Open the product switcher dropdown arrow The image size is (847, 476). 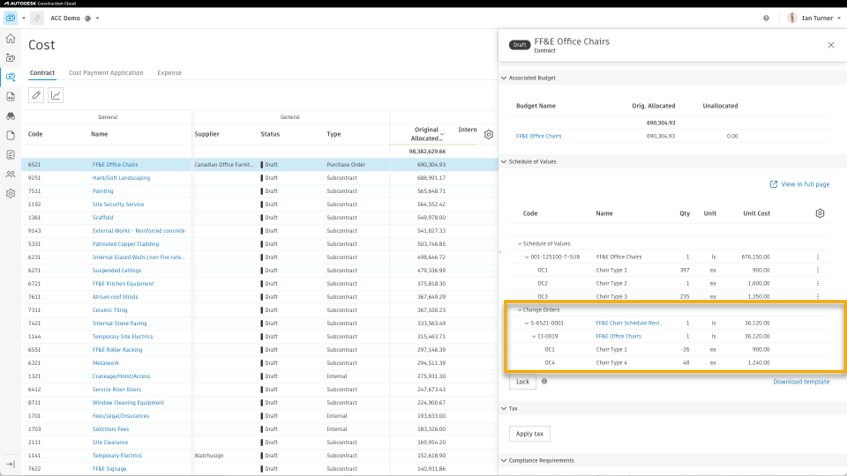tap(23, 18)
